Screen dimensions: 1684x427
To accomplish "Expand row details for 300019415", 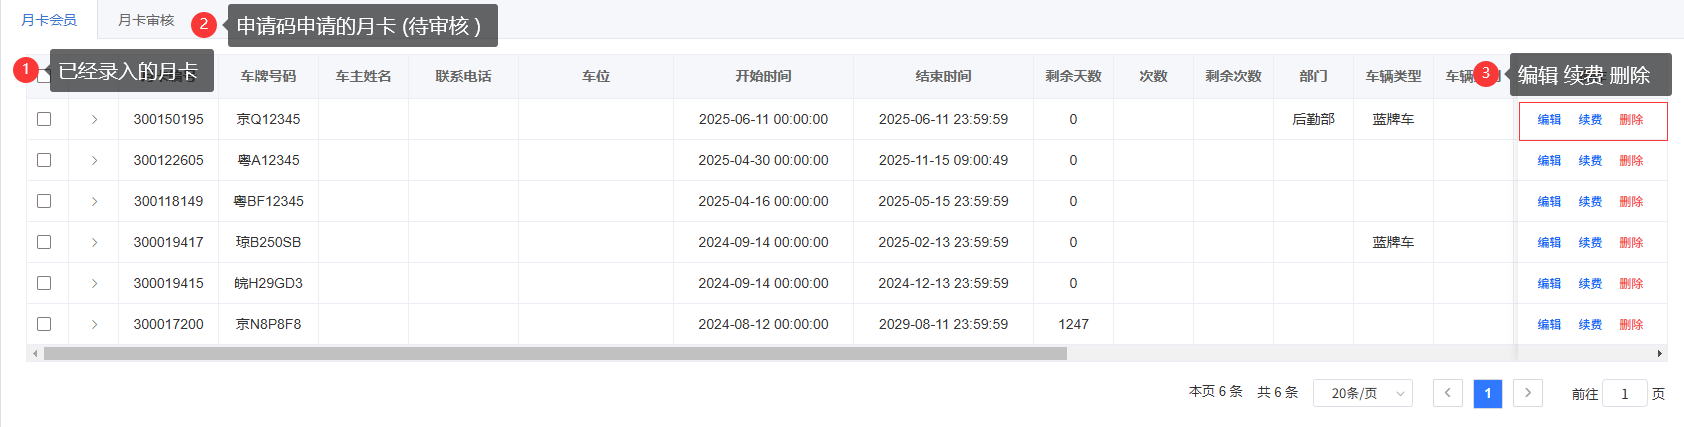I will tap(94, 283).
